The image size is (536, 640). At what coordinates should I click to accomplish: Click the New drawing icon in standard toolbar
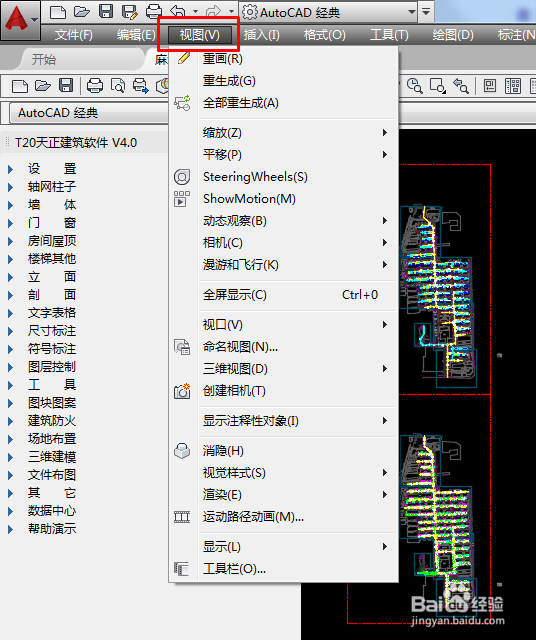(20, 86)
